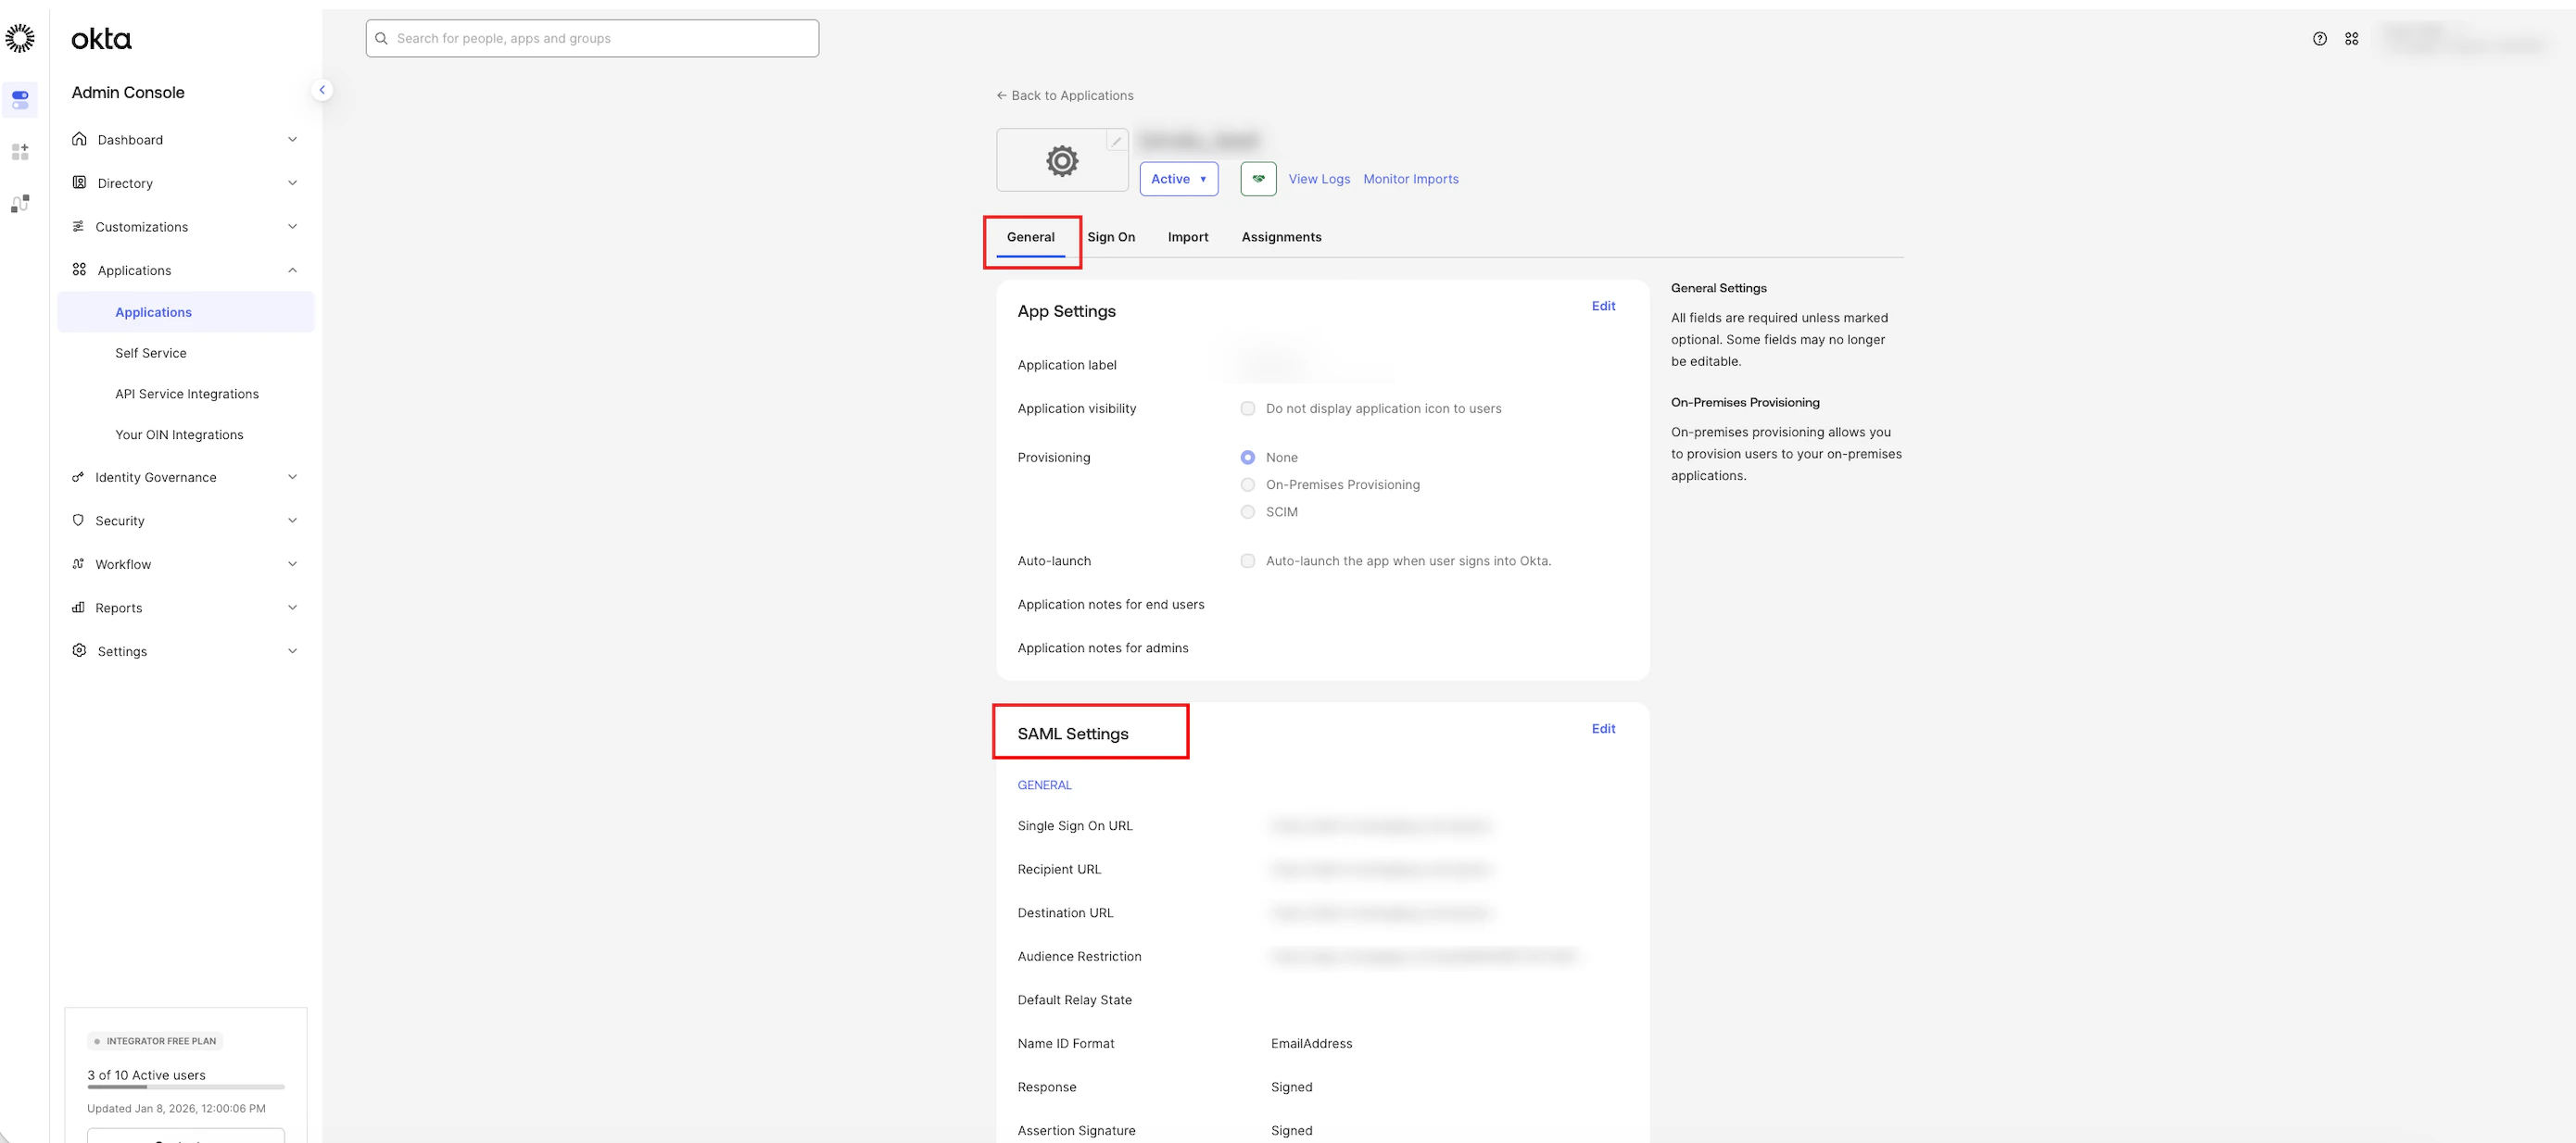Click the active users usage progress bar
The image size is (2576, 1143).
[185, 1087]
